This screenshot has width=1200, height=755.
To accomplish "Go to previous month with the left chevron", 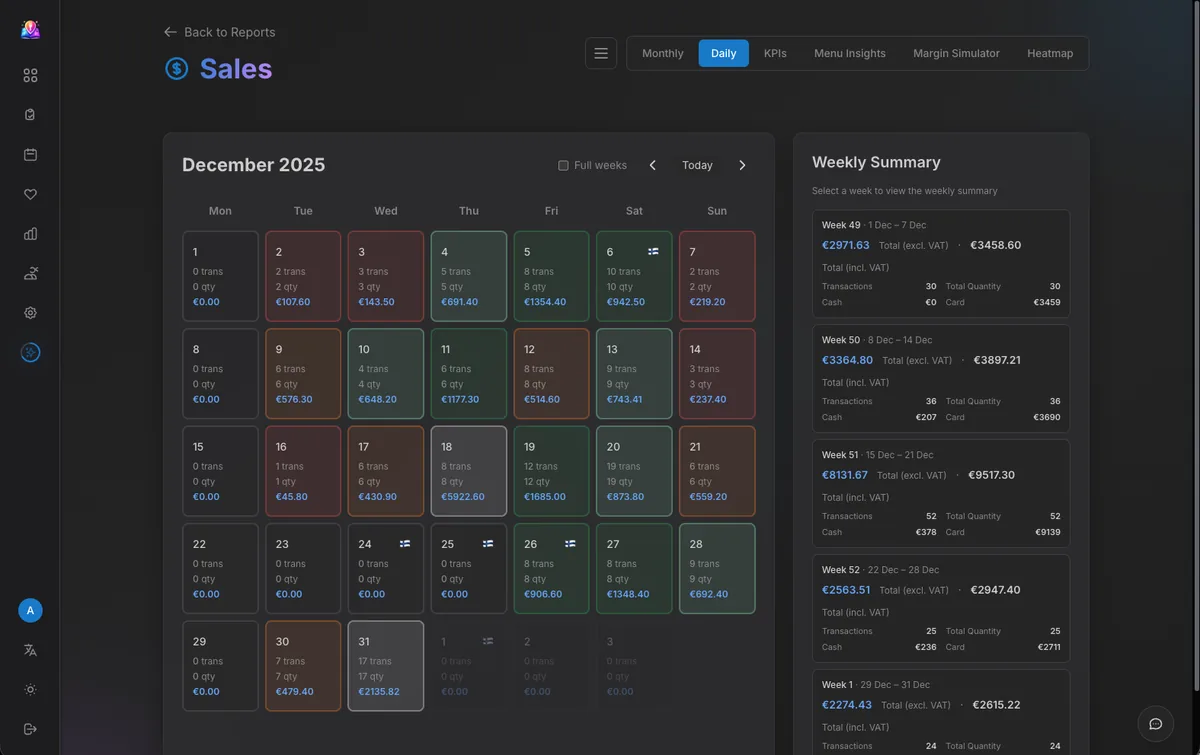I will pos(652,165).
